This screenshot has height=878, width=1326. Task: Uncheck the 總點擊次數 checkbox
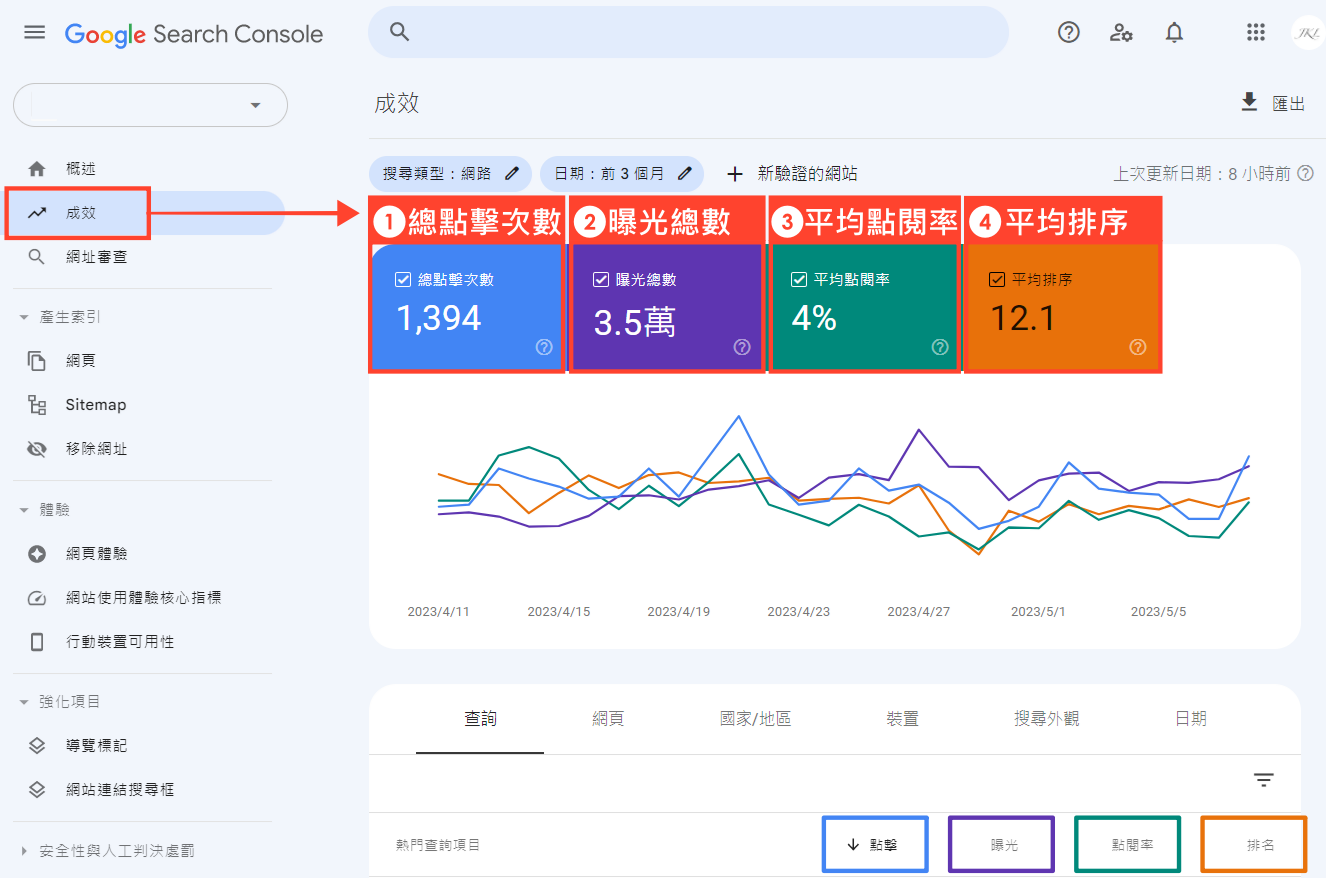(x=403, y=280)
